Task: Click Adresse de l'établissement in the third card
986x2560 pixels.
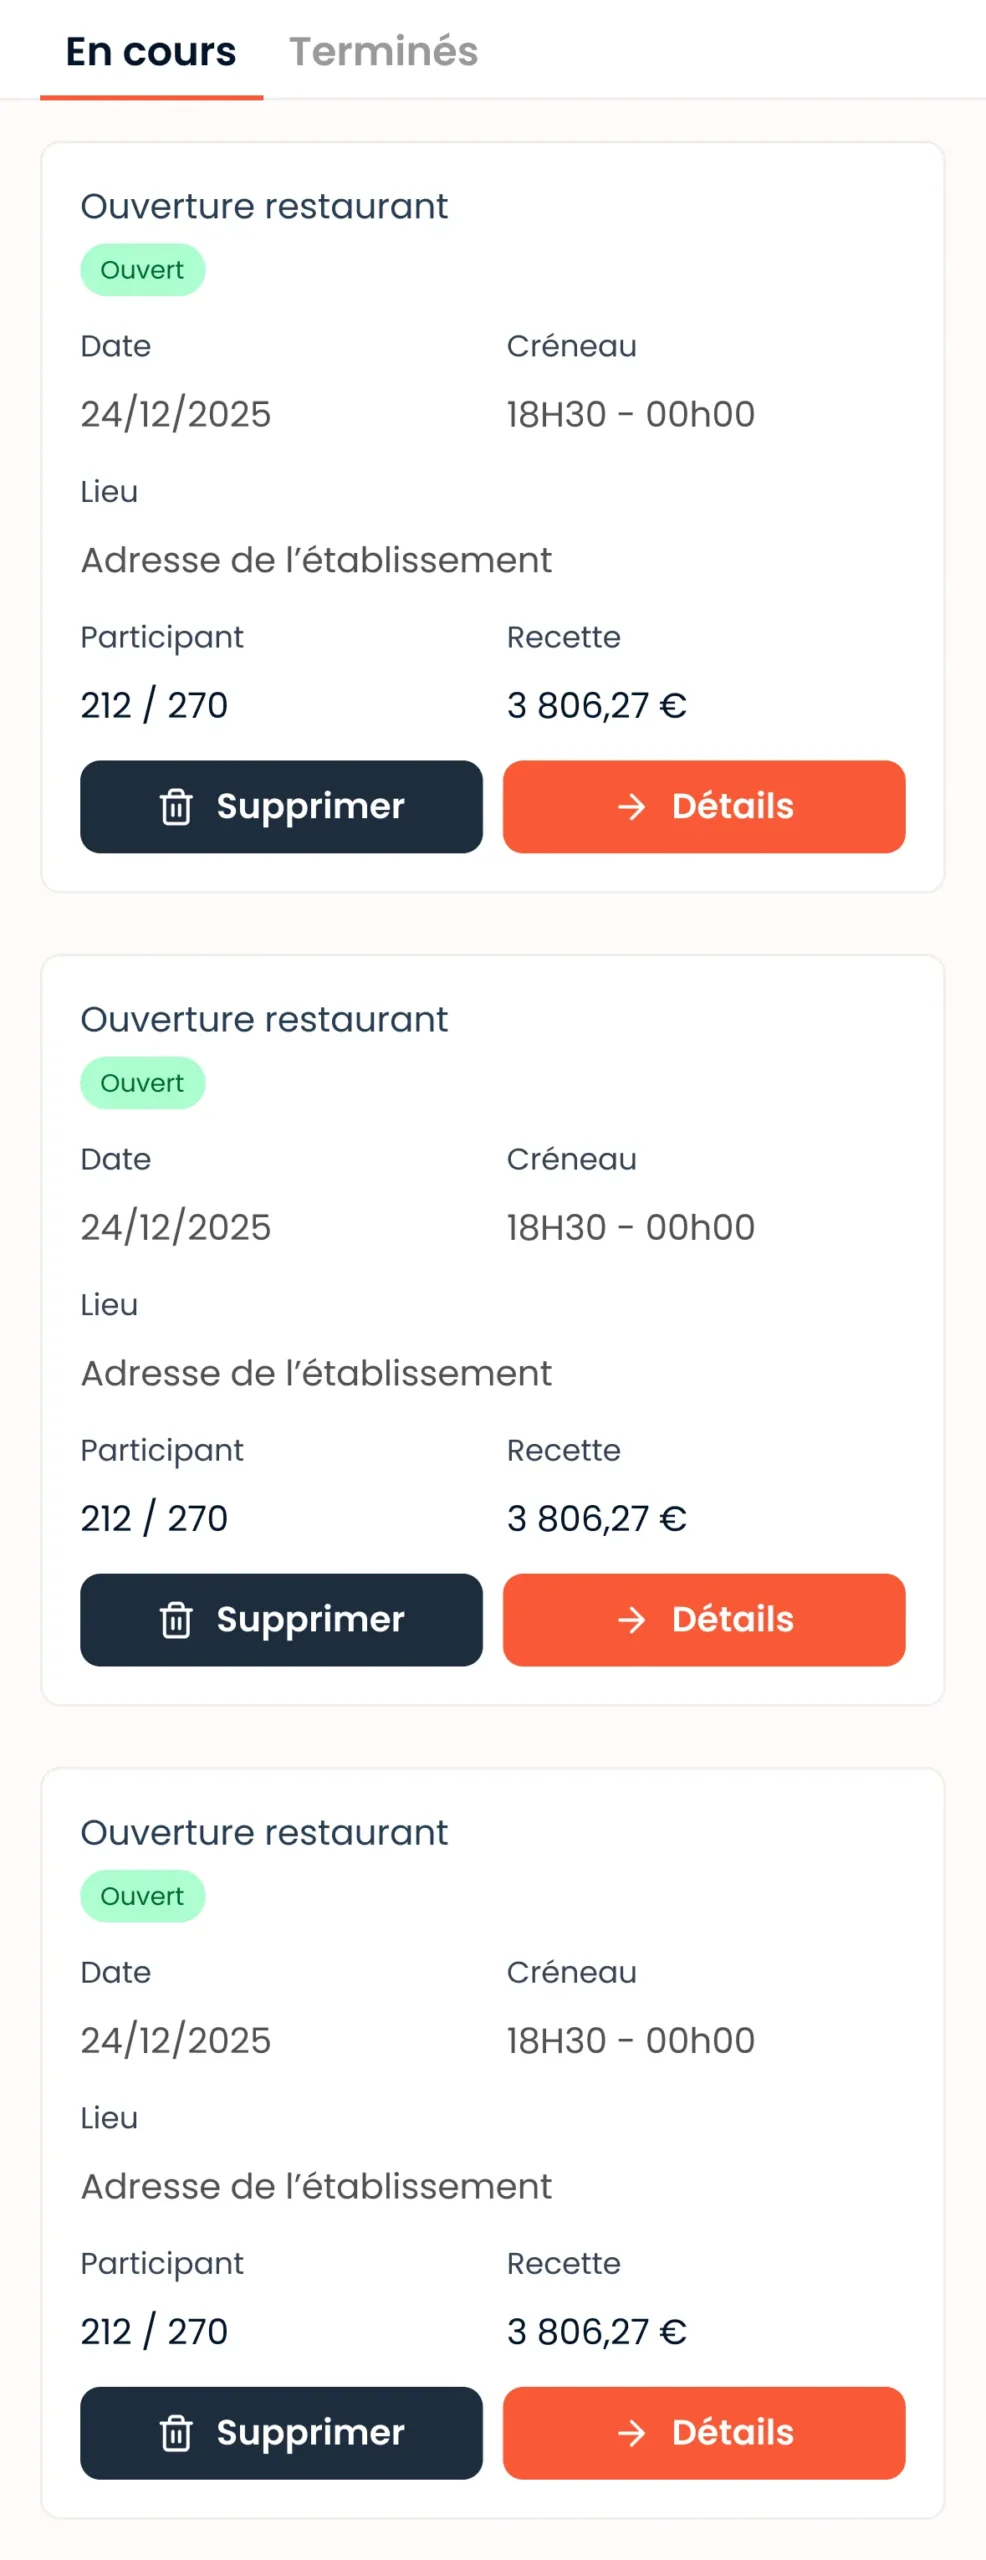Action: pos(316,2186)
